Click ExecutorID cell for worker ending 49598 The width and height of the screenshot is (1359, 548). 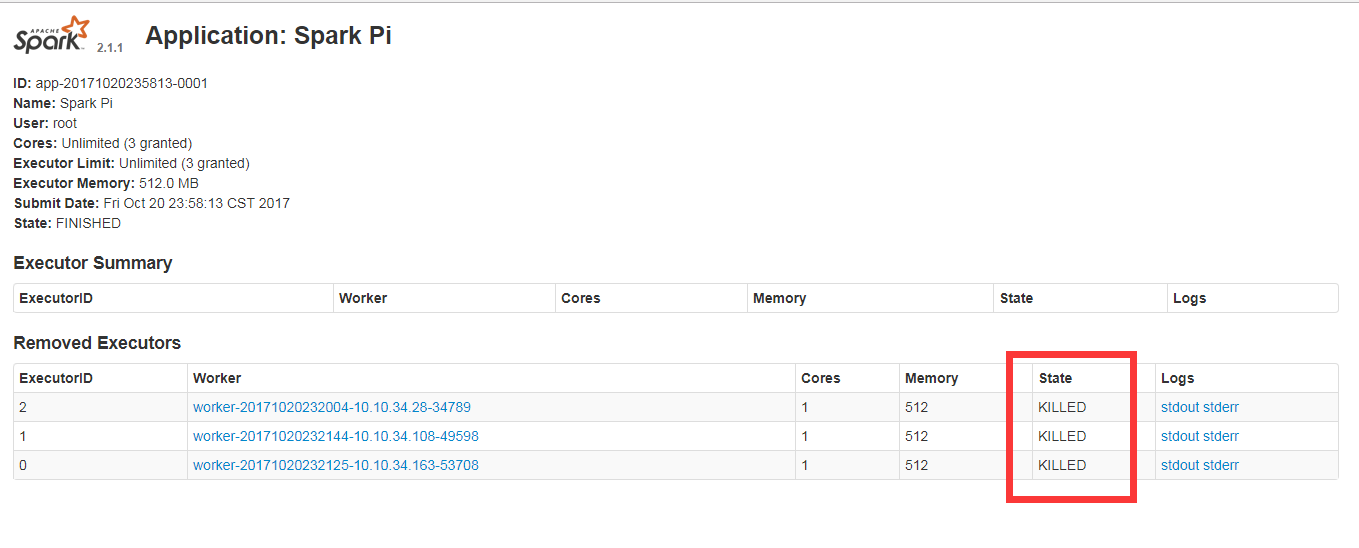[x=100, y=436]
